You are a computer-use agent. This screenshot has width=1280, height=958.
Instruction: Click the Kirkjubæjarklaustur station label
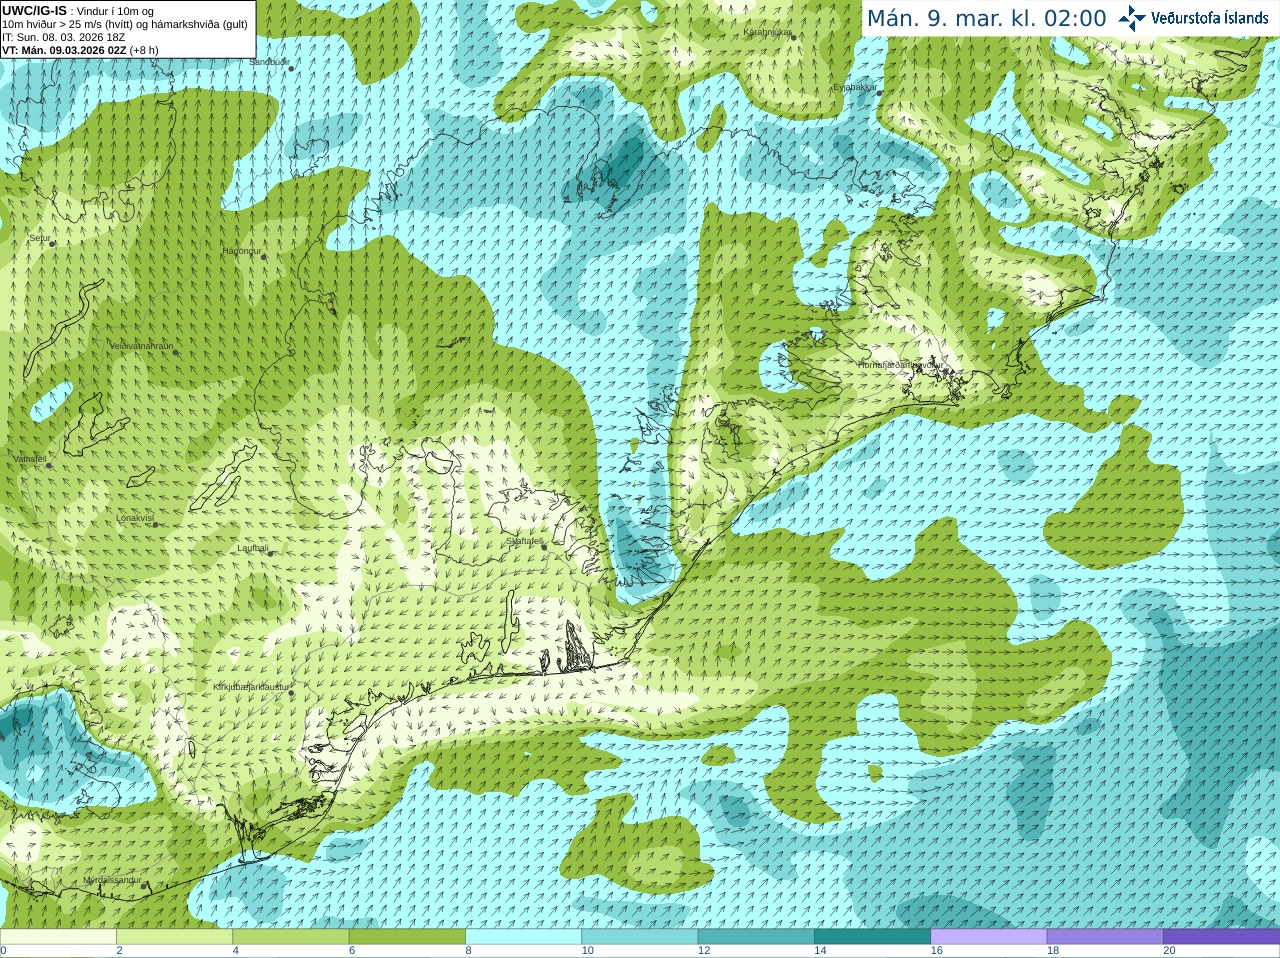tap(252, 687)
